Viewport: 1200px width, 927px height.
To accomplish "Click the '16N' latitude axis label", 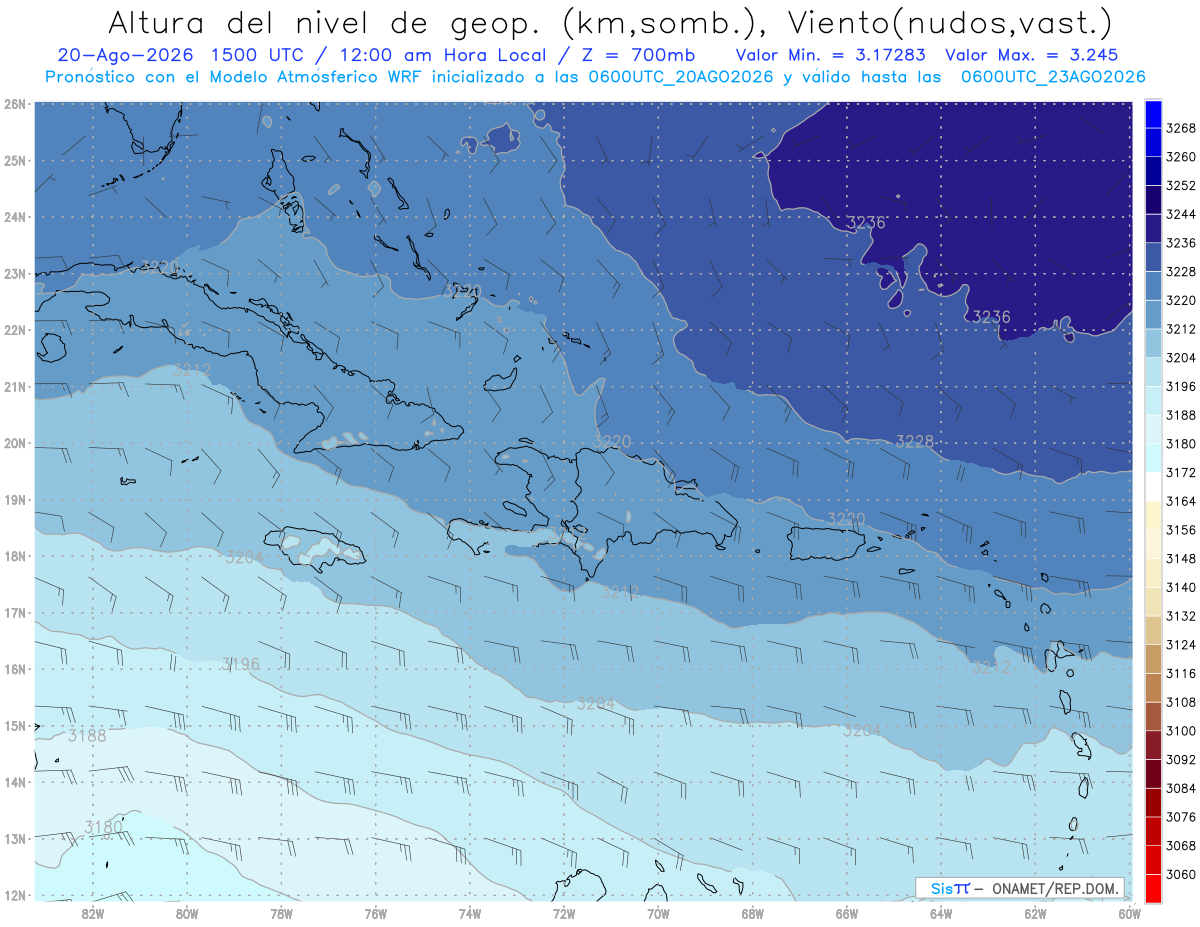I will 15,670.
